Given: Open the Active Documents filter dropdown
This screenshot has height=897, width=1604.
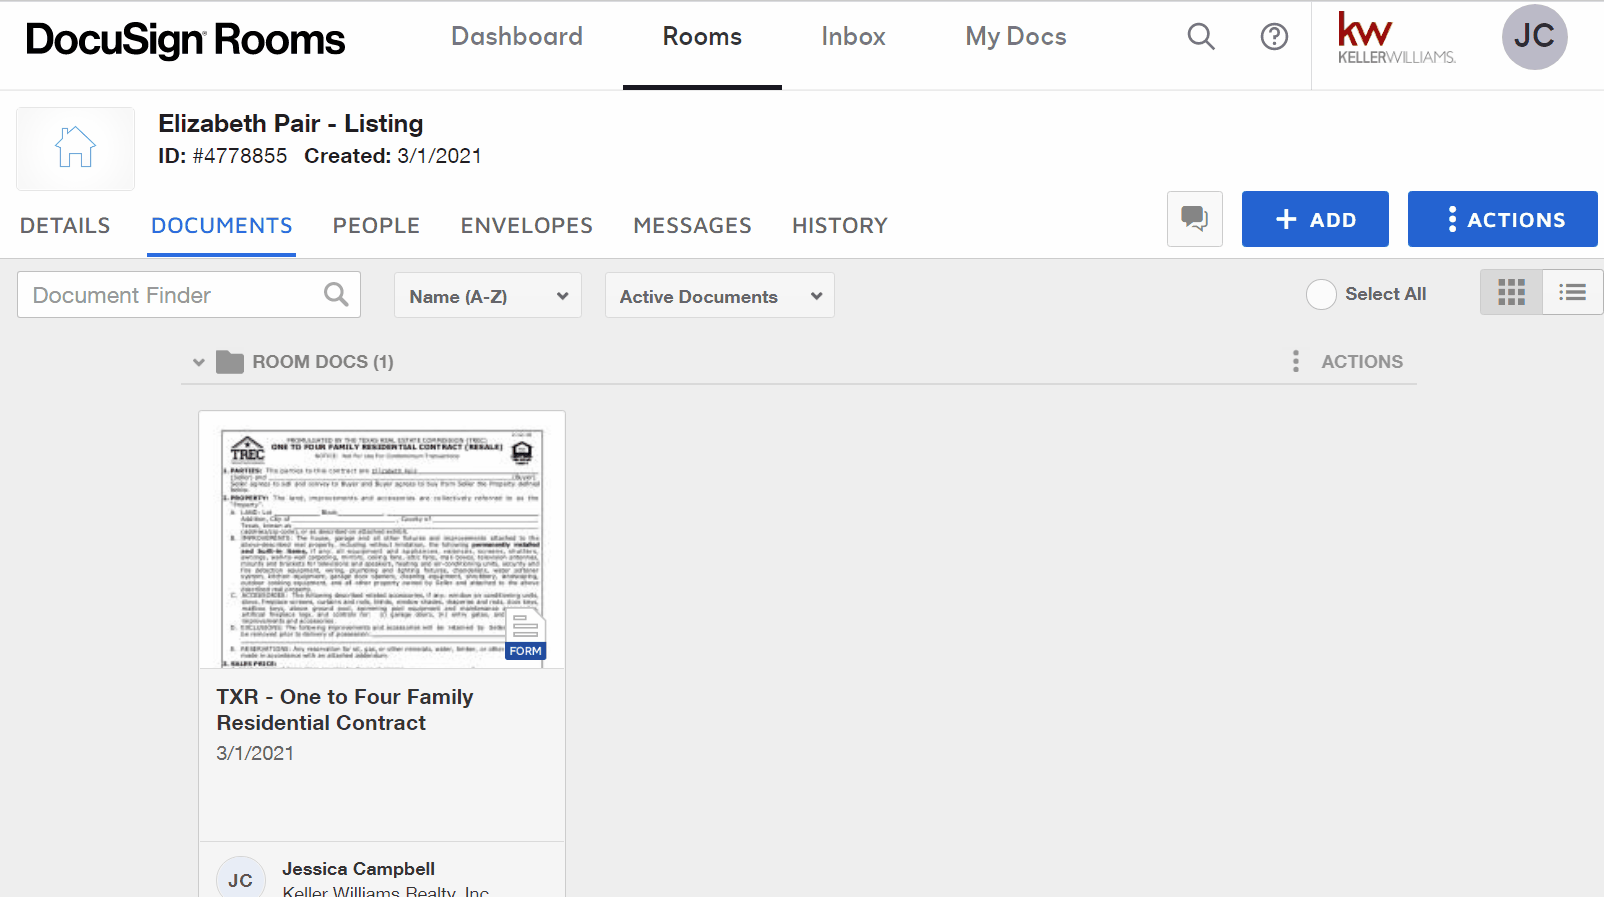Looking at the screenshot, I should click(x=719, y=296).
